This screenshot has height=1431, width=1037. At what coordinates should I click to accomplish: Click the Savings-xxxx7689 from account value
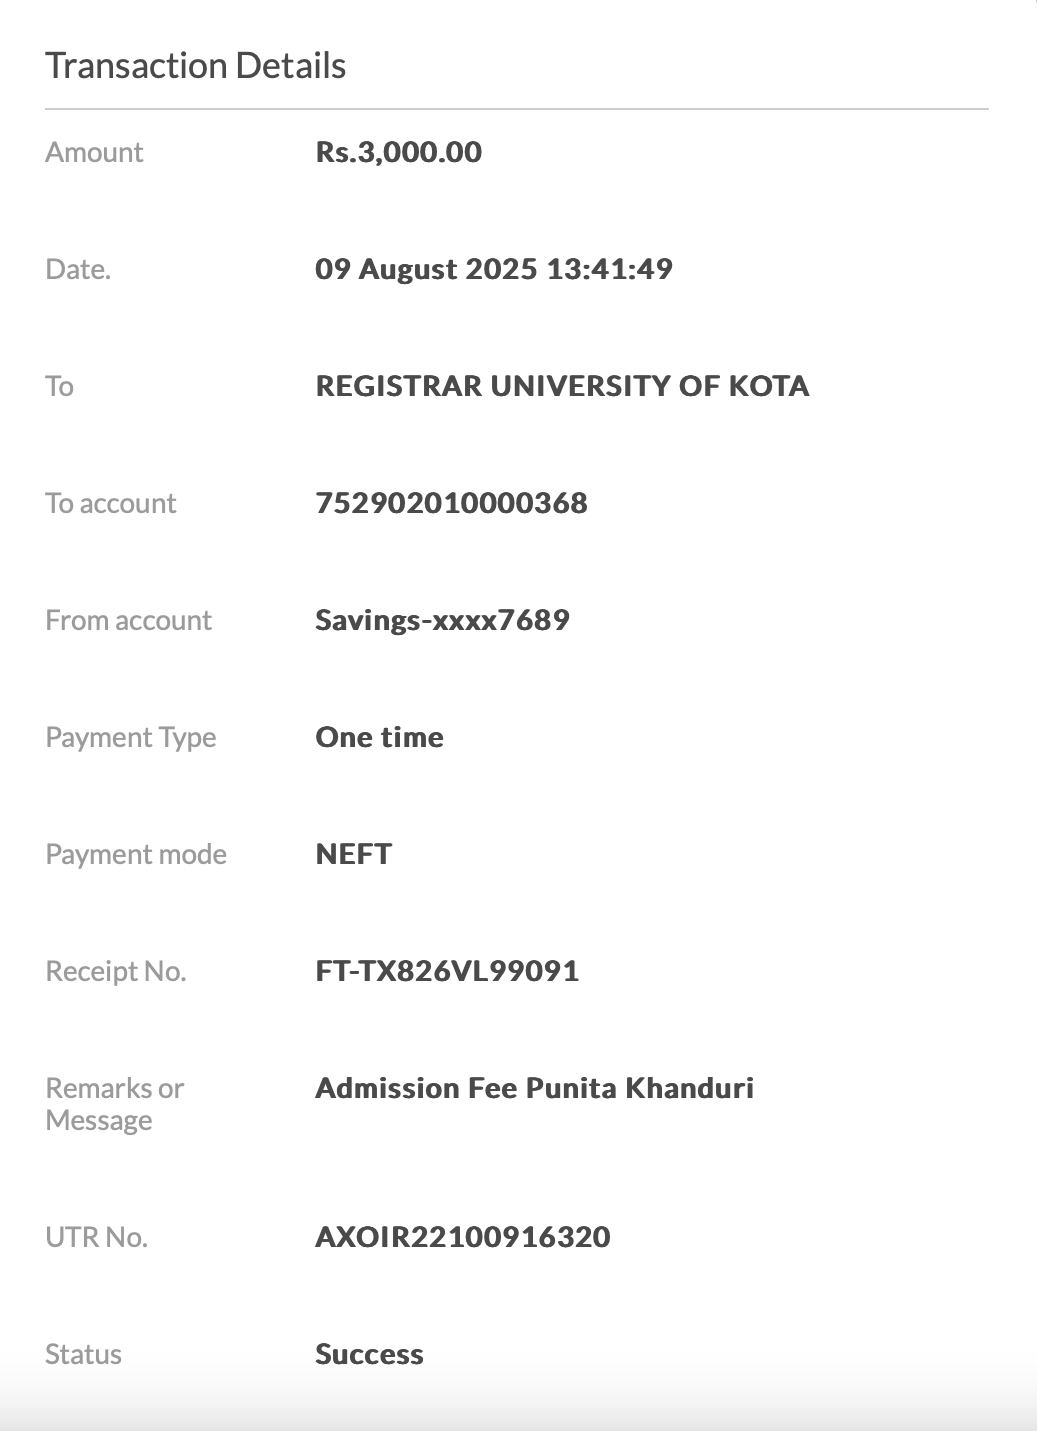[x=442, y=620]
